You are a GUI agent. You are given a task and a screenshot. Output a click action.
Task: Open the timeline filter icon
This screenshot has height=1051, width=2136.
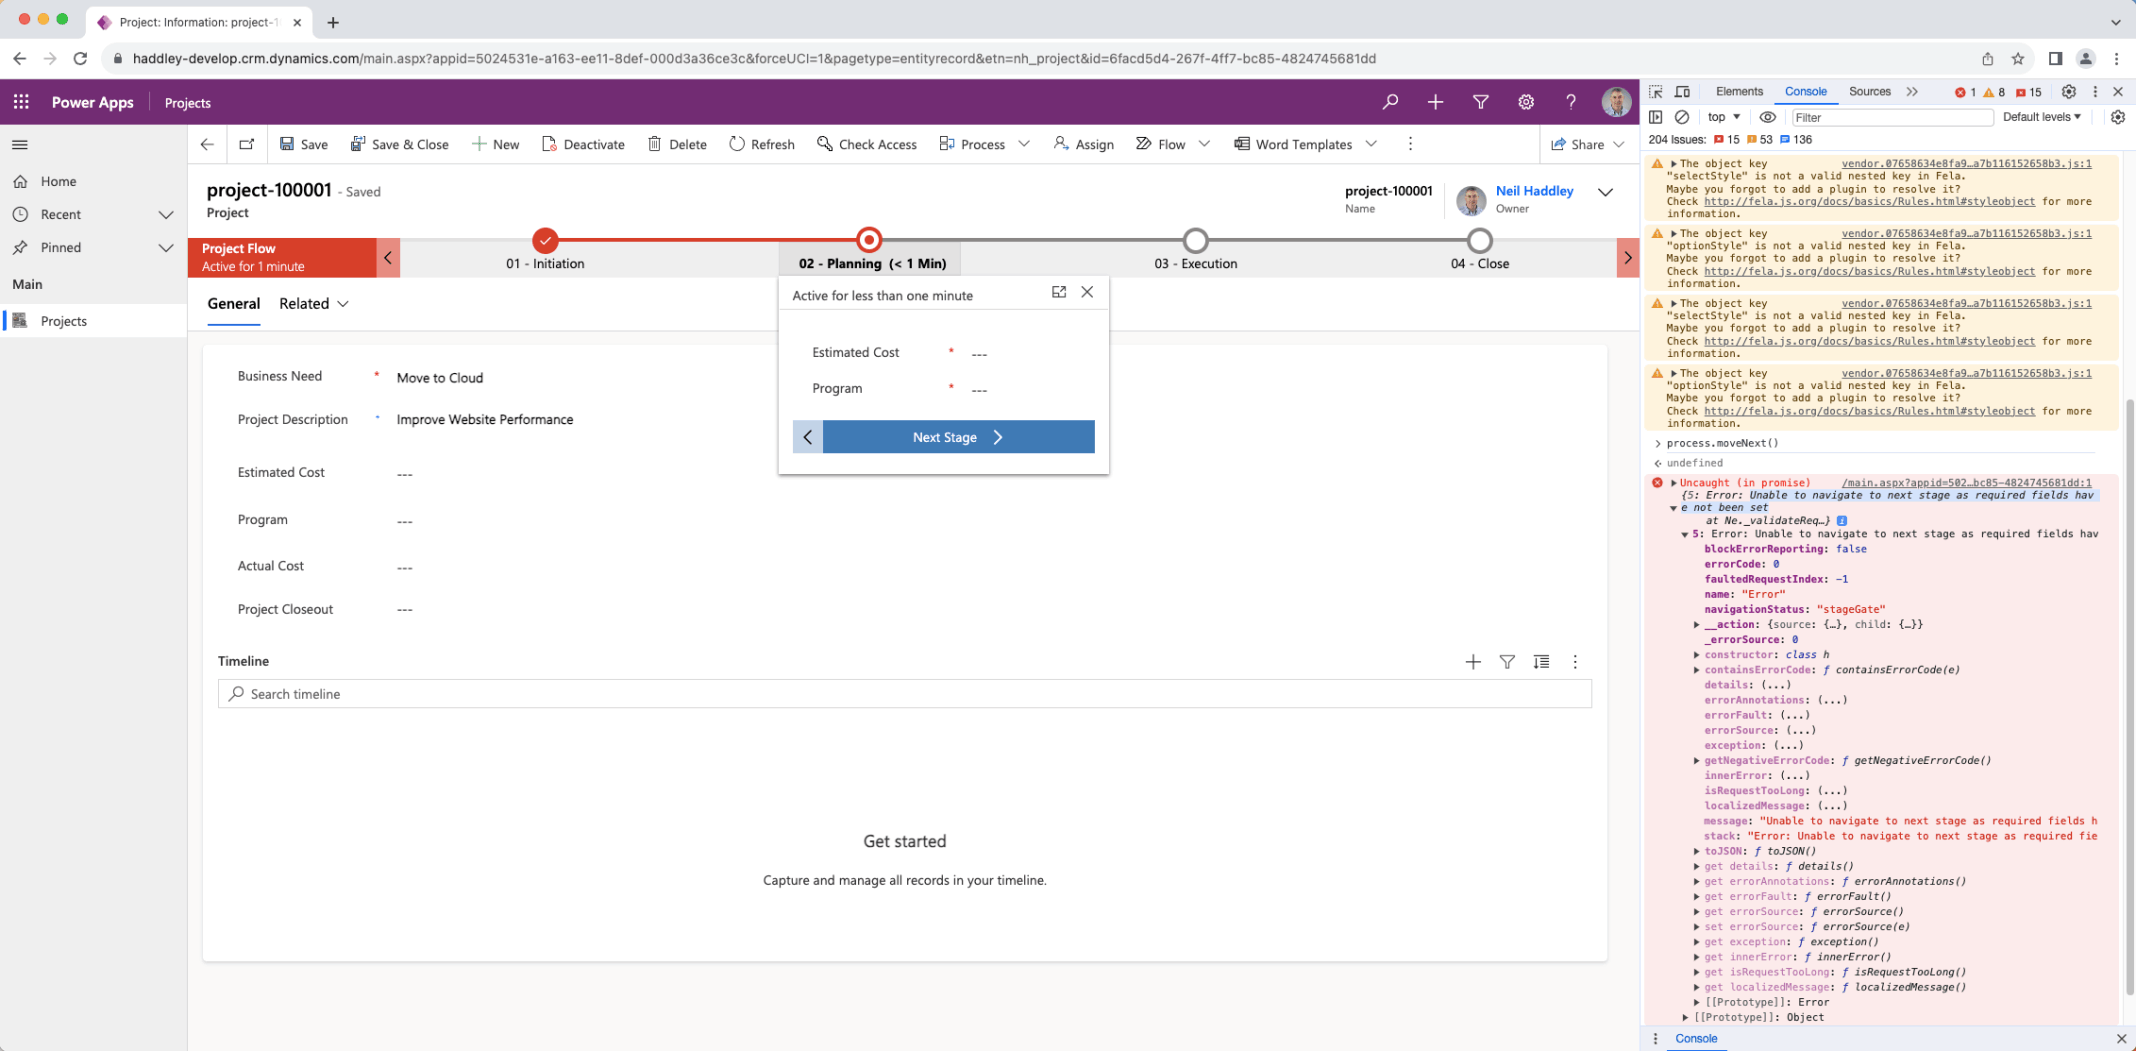[x=1507, y=662]
